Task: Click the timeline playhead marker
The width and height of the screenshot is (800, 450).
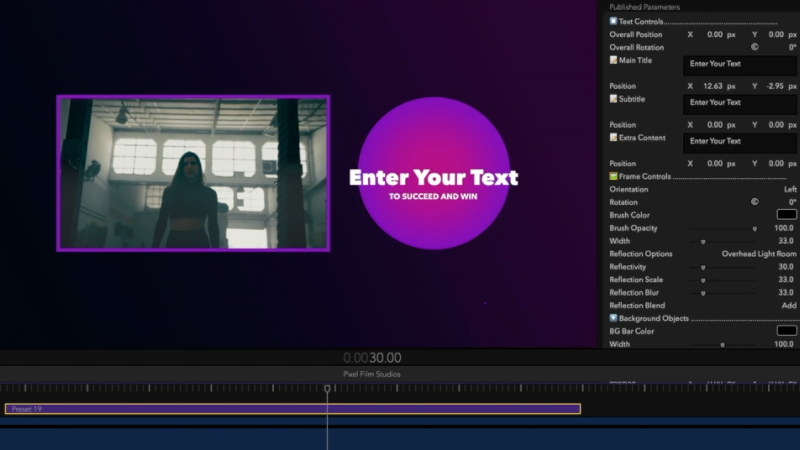Action: tap(328, 388)
